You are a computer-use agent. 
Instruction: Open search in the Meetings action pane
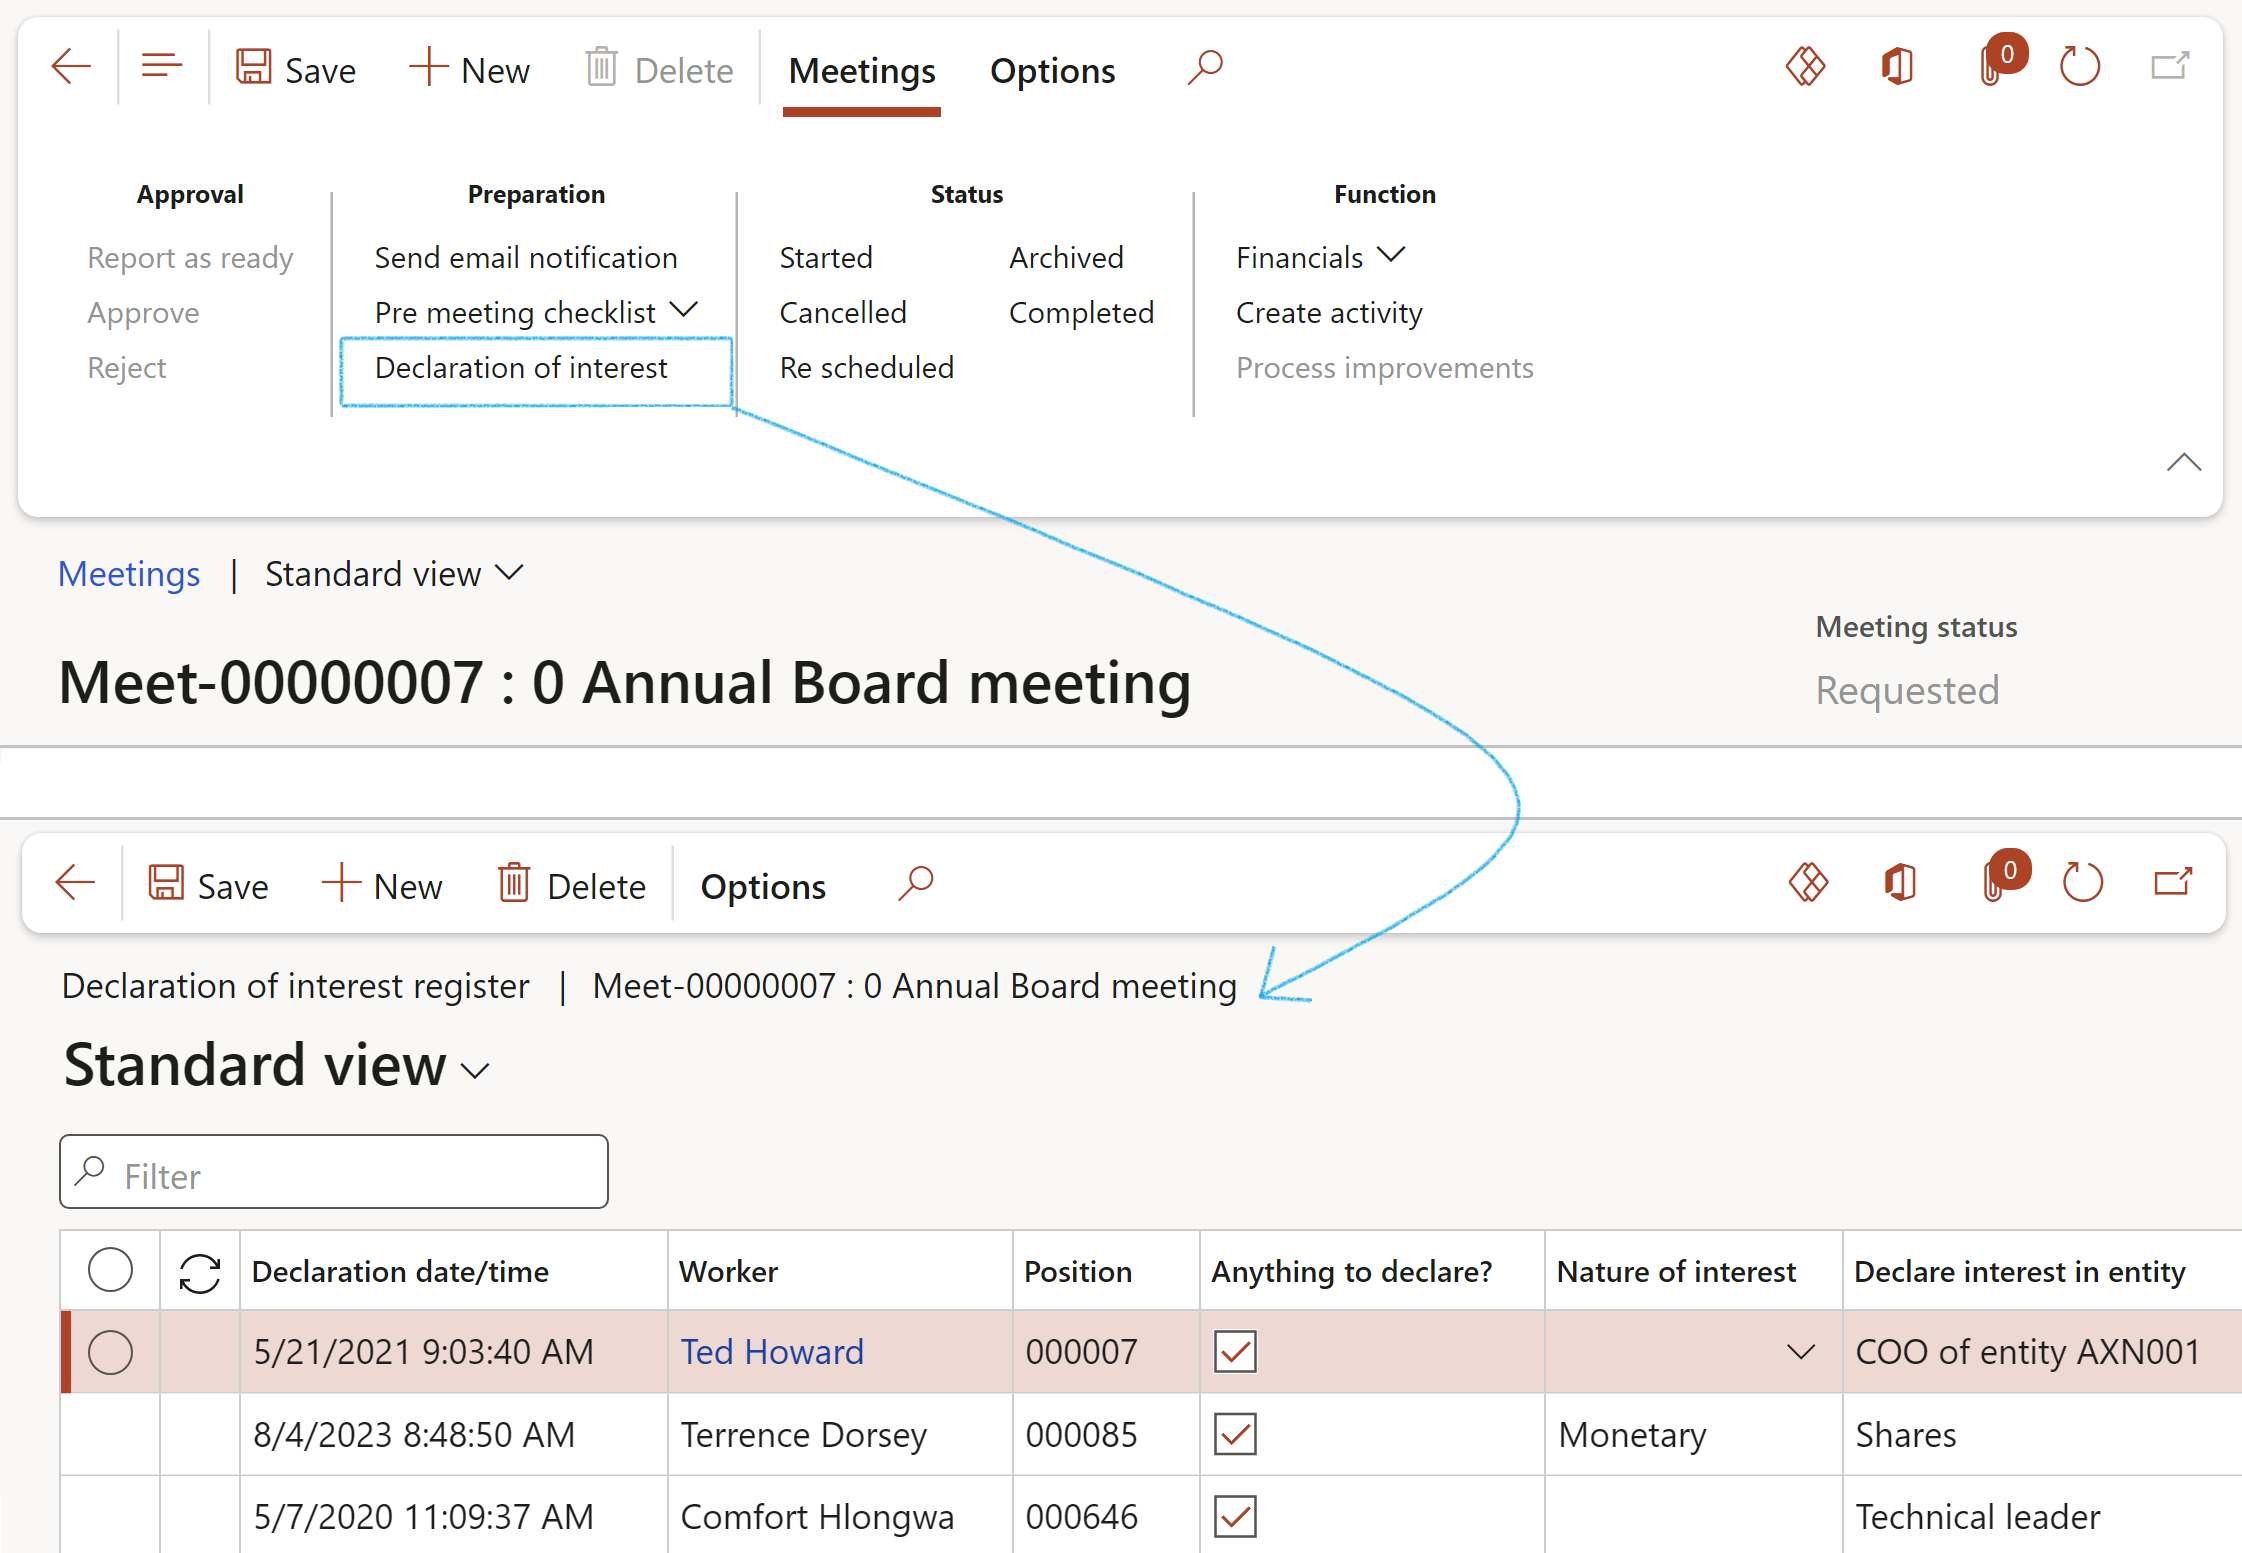coord(1205,68)
